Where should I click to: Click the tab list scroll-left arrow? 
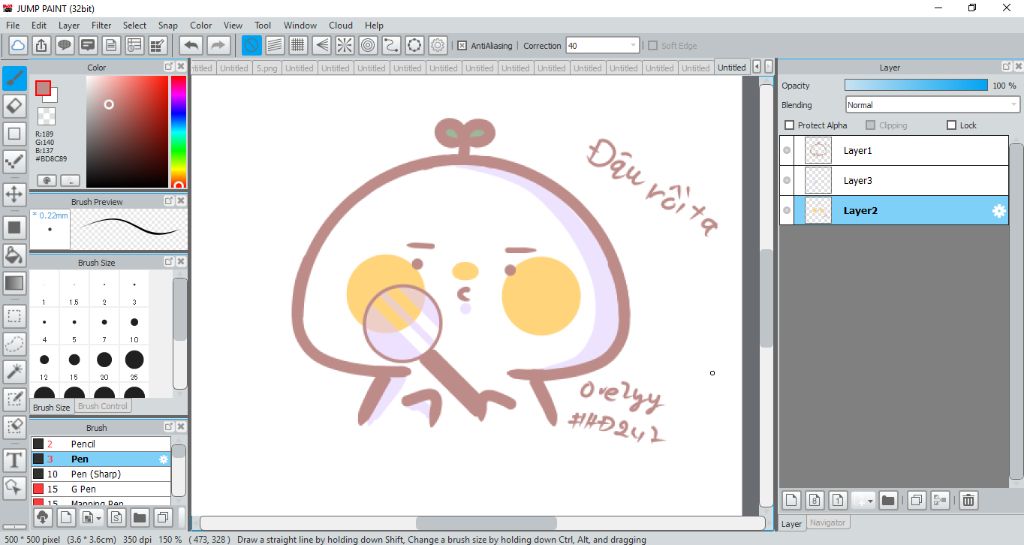point(756,67)
